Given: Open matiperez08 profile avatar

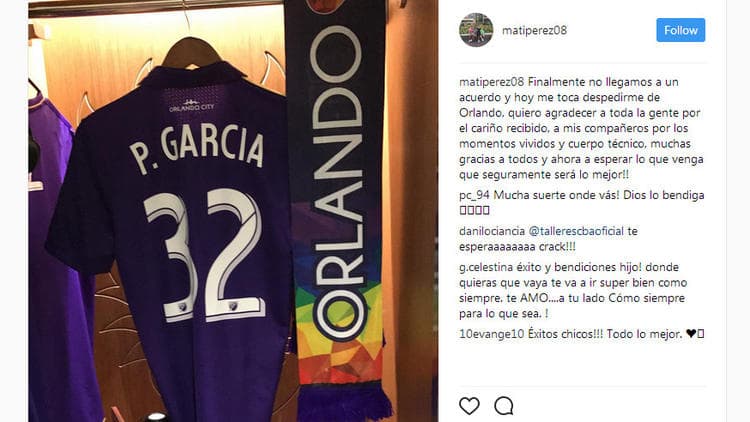Looking at the screenshot, I should [476, 30].
